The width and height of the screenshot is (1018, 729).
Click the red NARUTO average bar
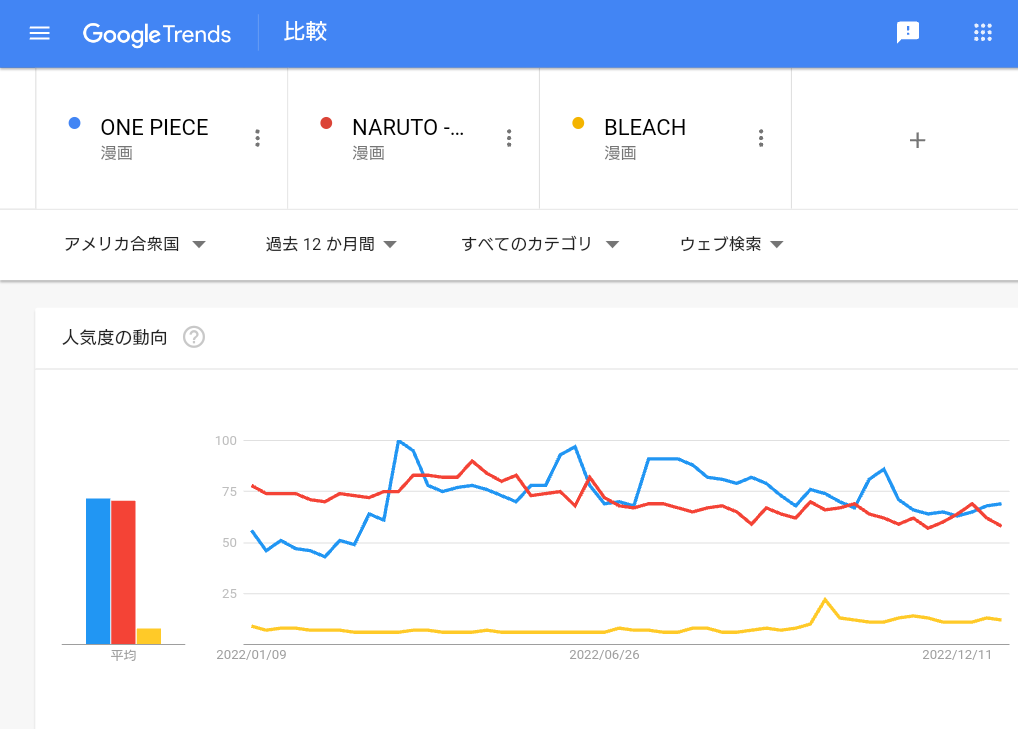tap(123, 572)
